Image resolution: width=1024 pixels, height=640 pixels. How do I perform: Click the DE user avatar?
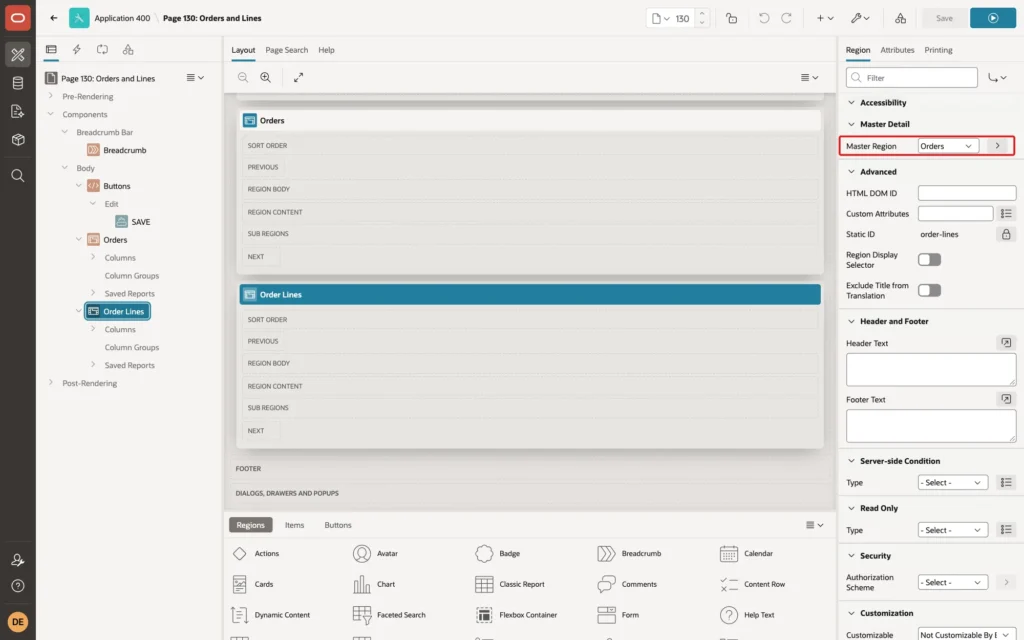[18, 622]
